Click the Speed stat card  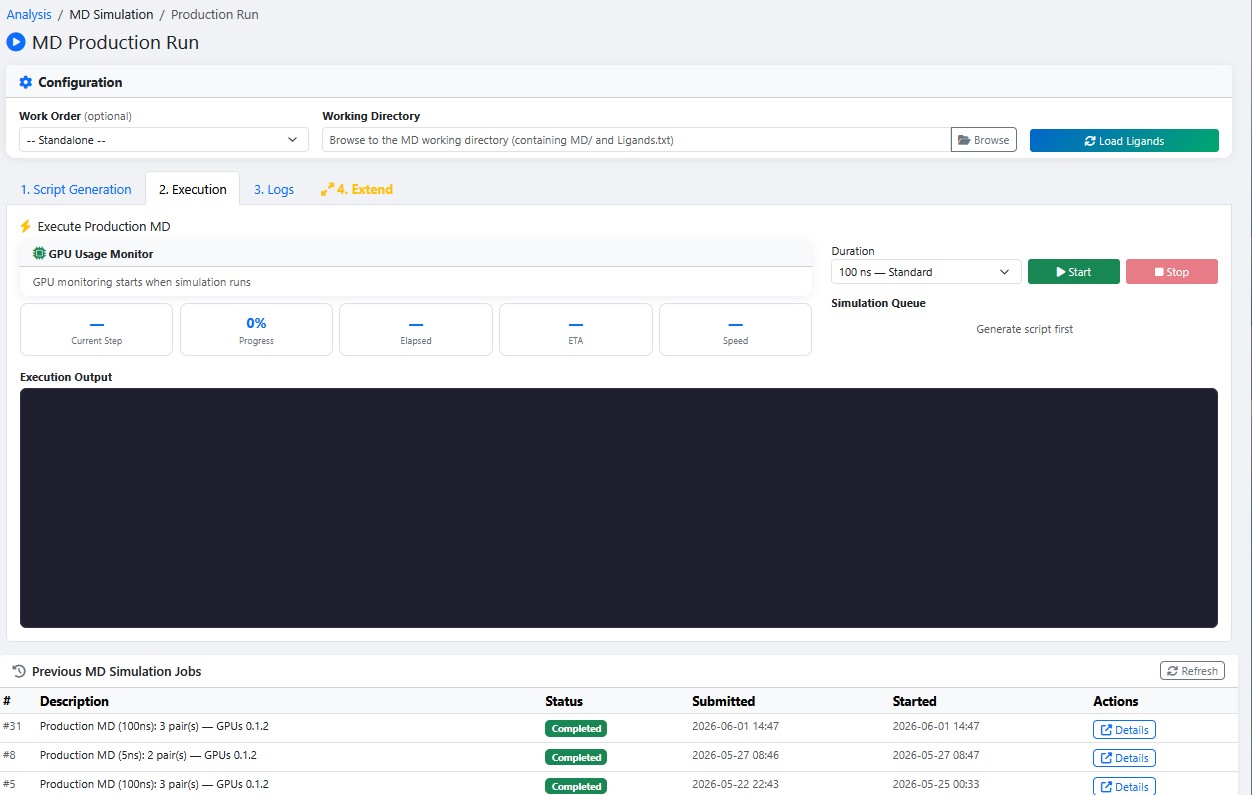[735, 330]
